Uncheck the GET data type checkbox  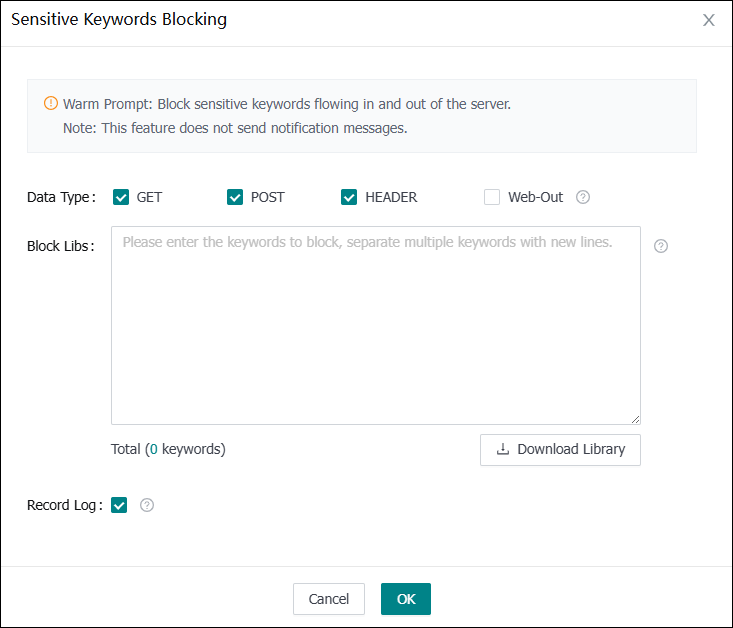pyautogui.click(x=121, y=197)
